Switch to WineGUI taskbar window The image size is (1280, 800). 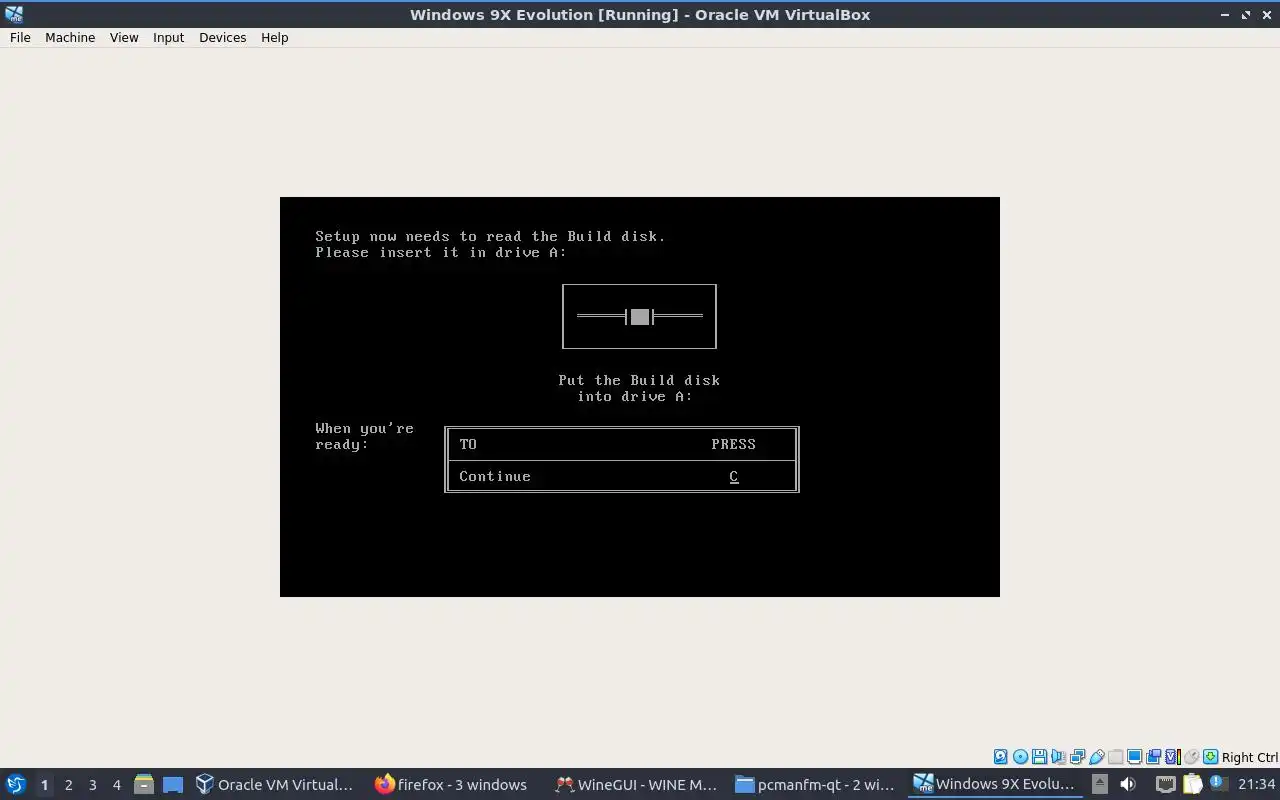[x=636, y=784]
